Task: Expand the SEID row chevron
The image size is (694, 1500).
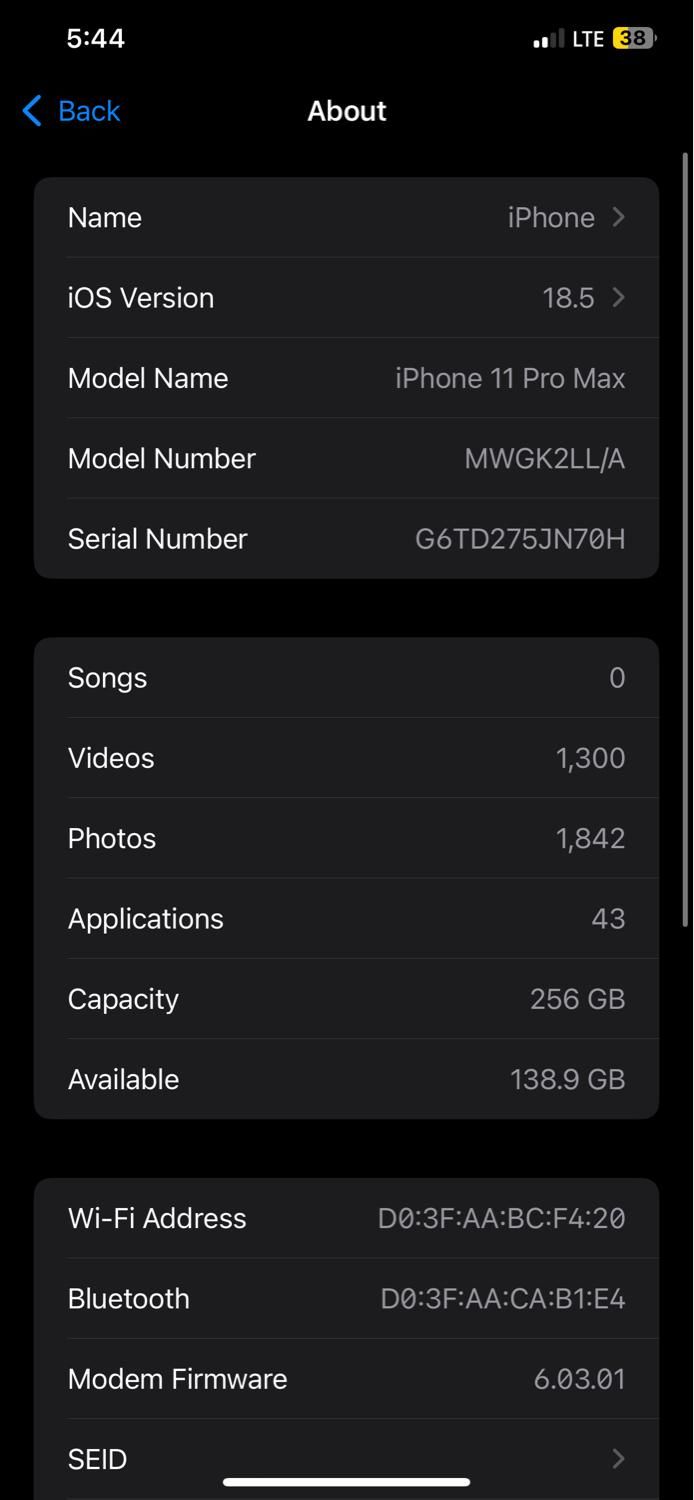Action: point(618,1459)
